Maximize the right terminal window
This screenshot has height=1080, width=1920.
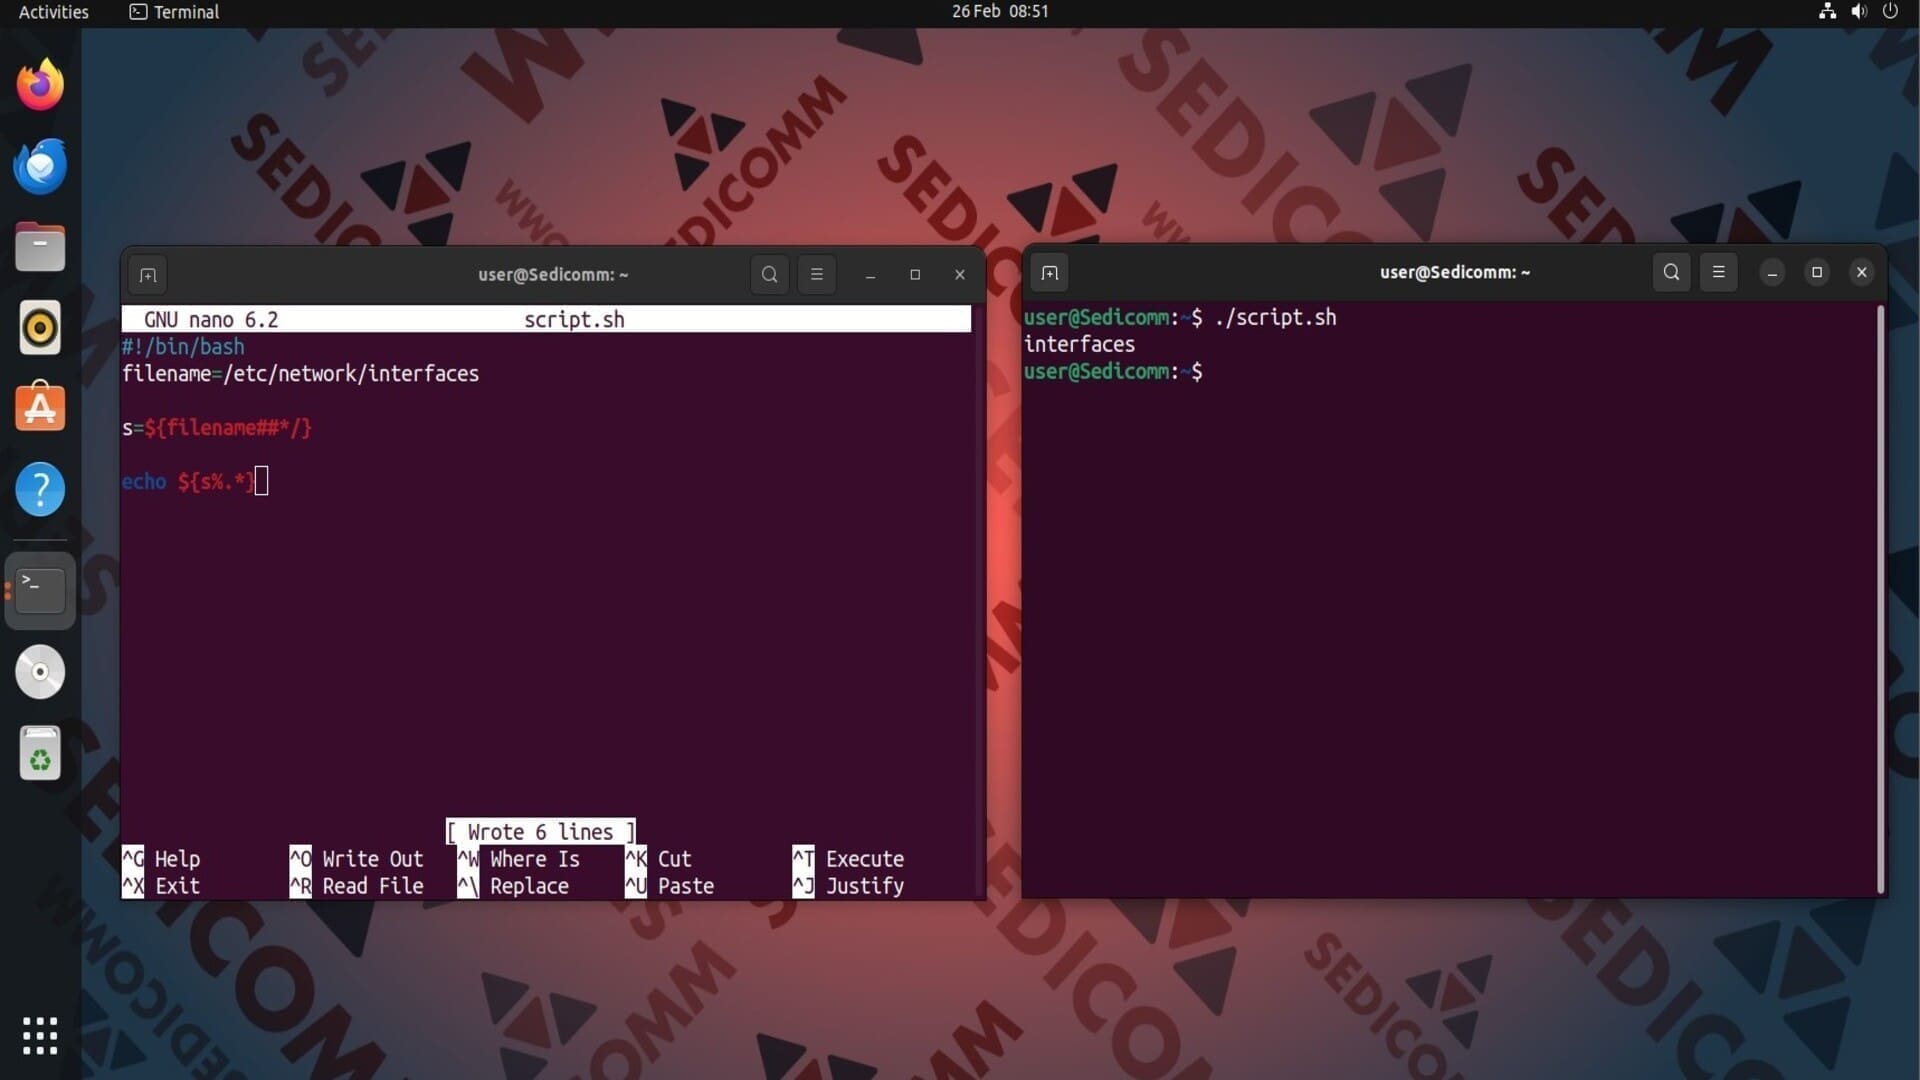click(x=1816, y=272)
